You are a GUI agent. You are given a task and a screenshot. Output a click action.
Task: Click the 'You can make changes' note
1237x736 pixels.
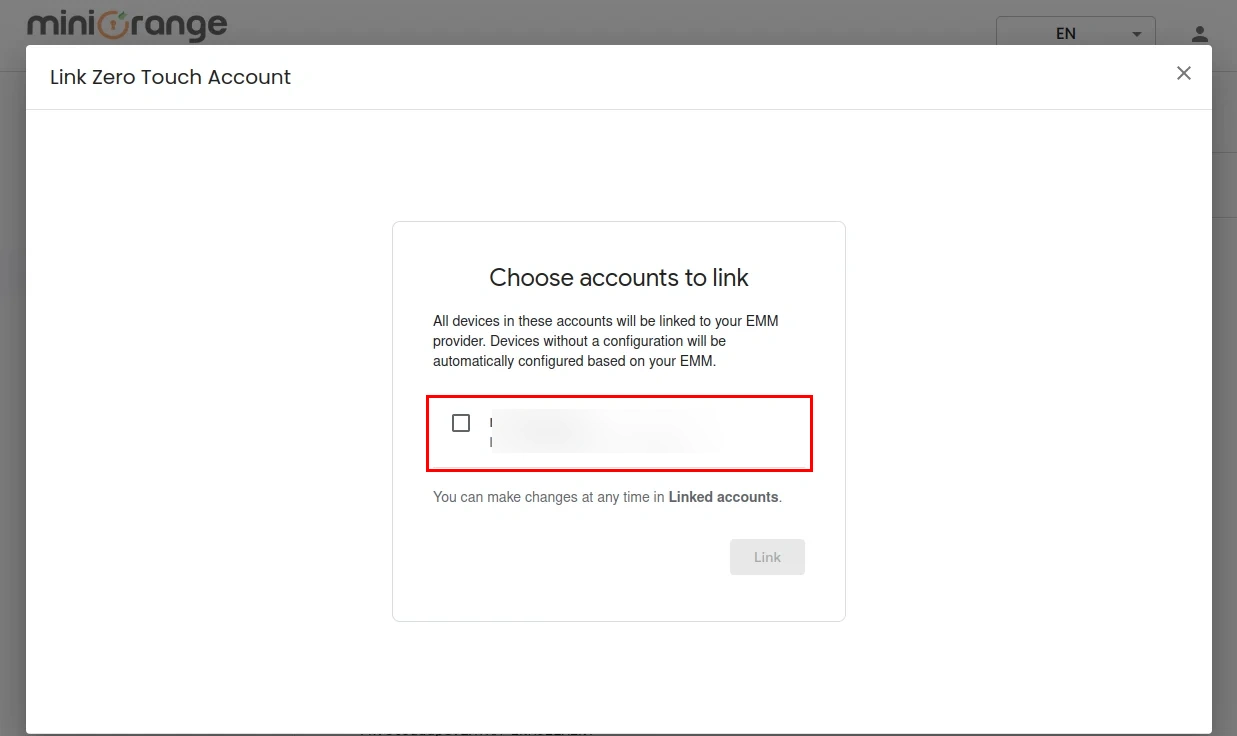pos(549,497)
